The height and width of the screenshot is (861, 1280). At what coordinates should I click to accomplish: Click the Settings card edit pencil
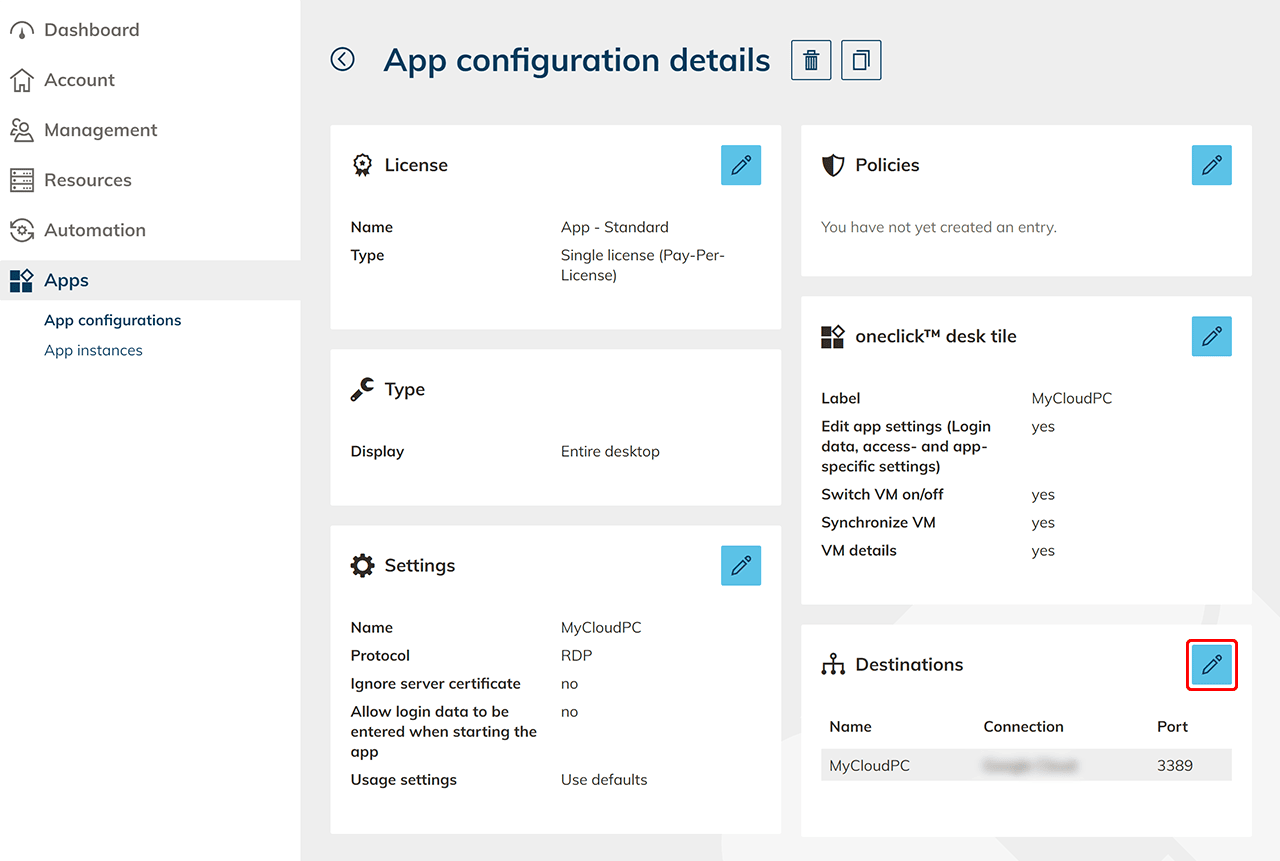coord(741,565)
